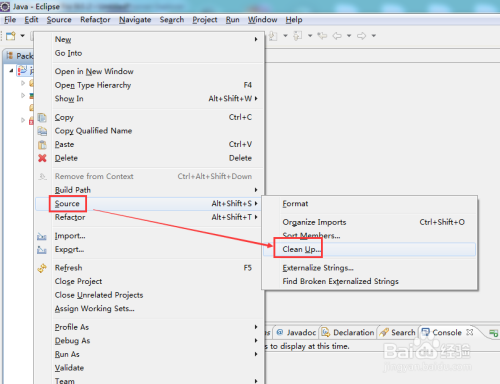Choose Close Unrelated Projects

(x=148, y=295)
